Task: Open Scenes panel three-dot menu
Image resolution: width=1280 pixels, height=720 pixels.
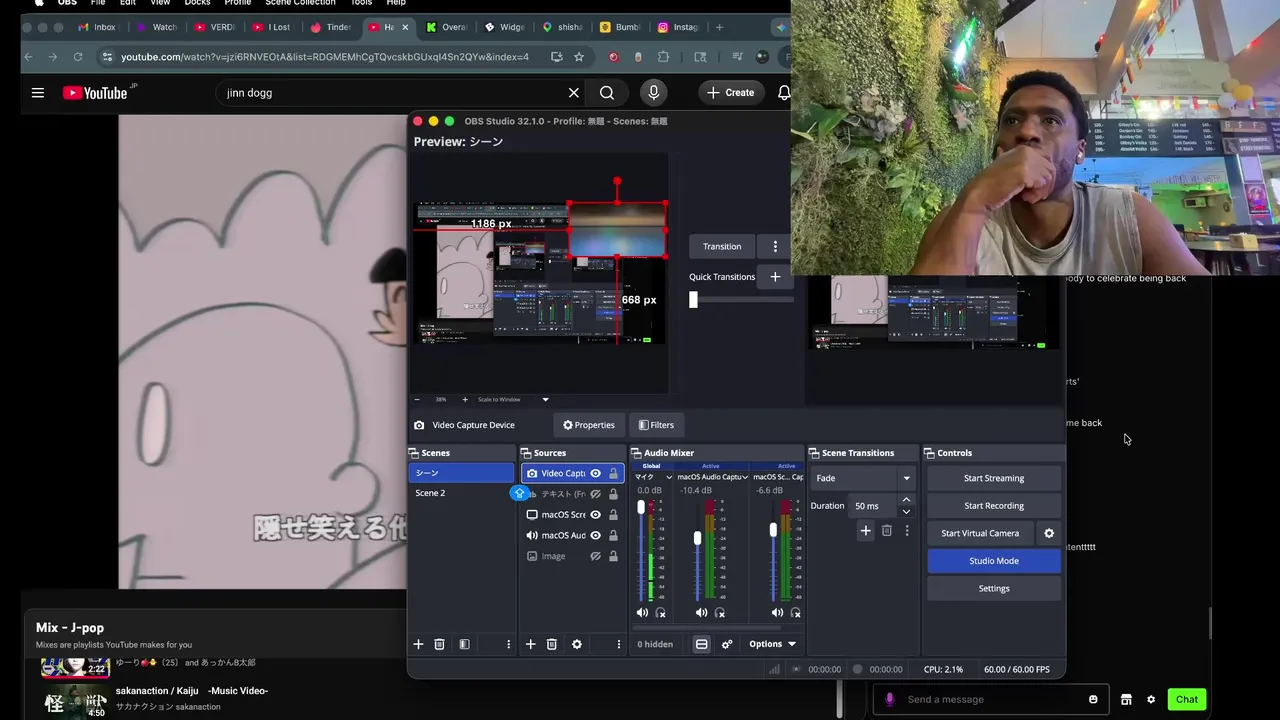Action: click(x=508, y=644)
